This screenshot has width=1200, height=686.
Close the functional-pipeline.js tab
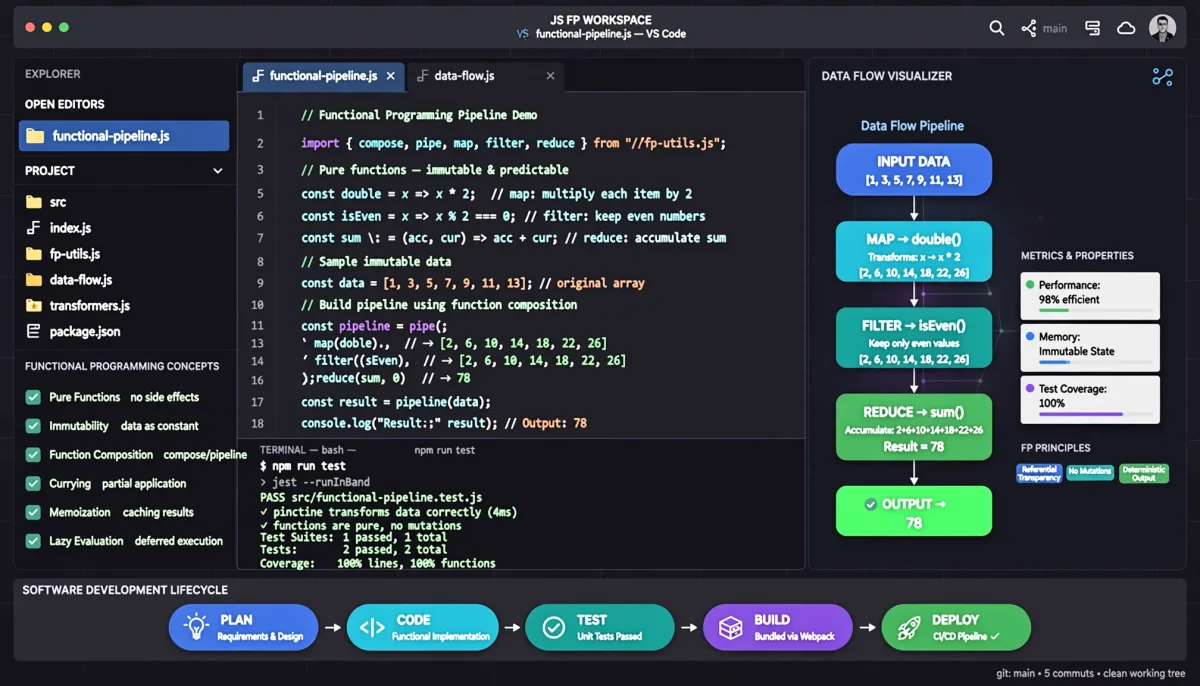(391, 76)
